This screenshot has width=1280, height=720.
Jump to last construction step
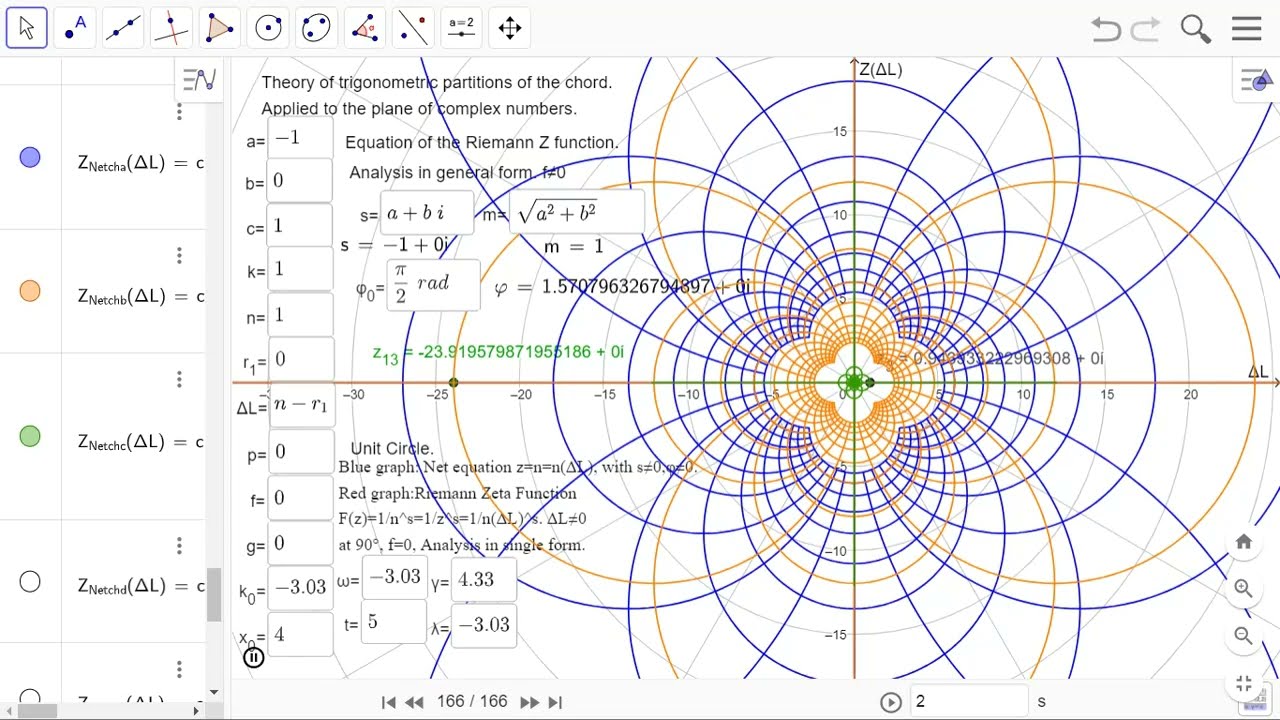click(x=556, y=702)
